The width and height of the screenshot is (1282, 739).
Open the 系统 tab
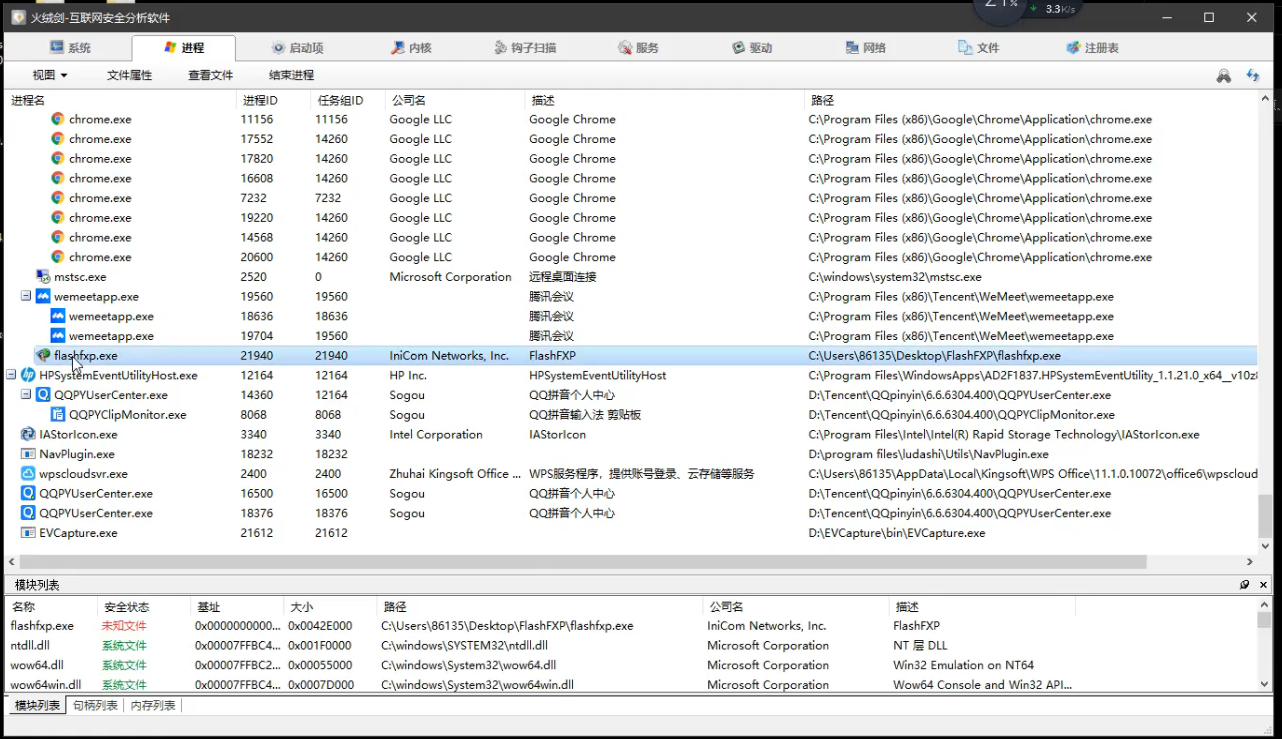click(70, 48)
